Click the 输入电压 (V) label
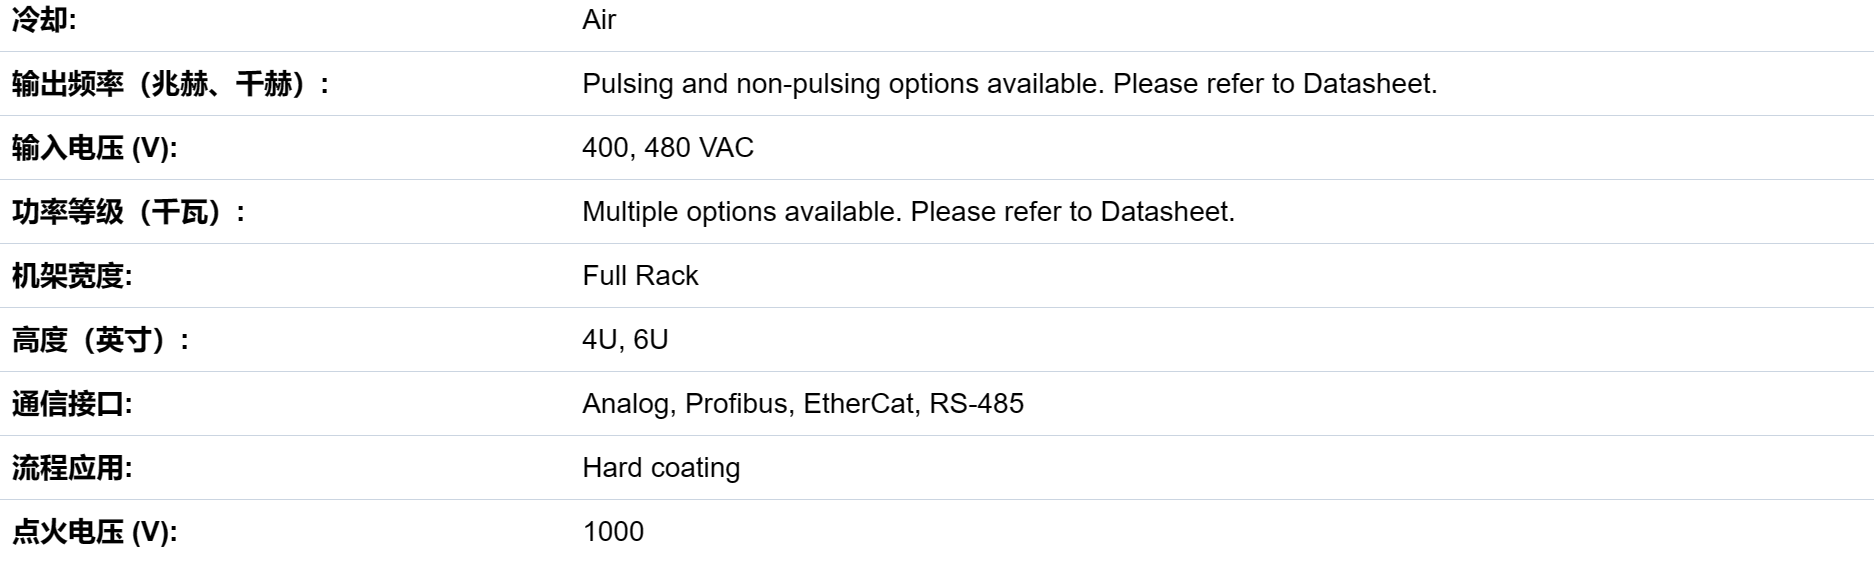Viewport: 1874px width, 572px height. pos(94,148)
